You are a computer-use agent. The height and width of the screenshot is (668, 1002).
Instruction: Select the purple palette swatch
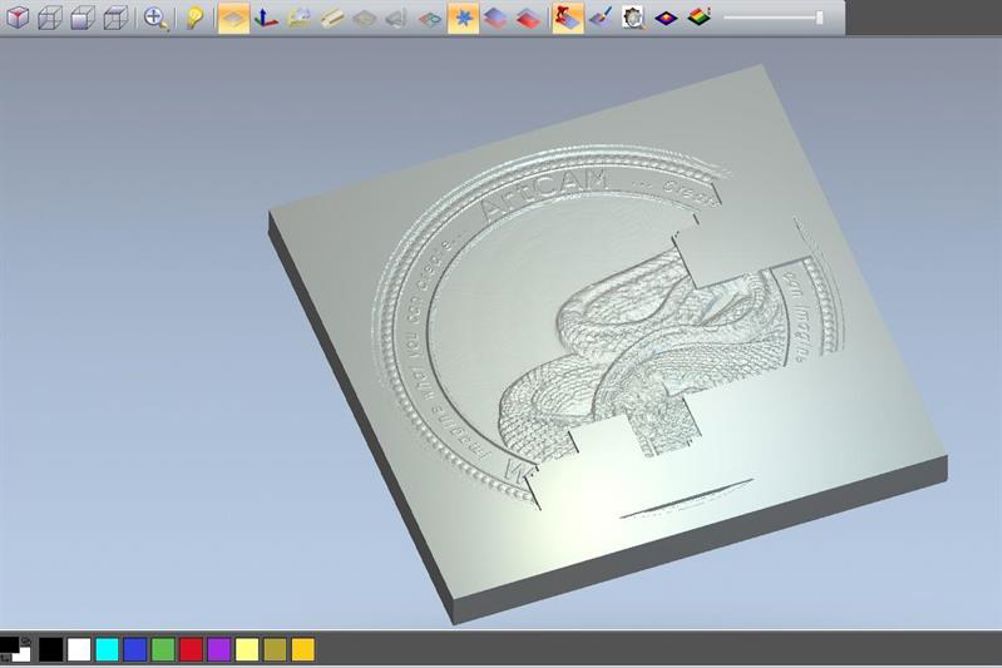[x=219, y=649]
